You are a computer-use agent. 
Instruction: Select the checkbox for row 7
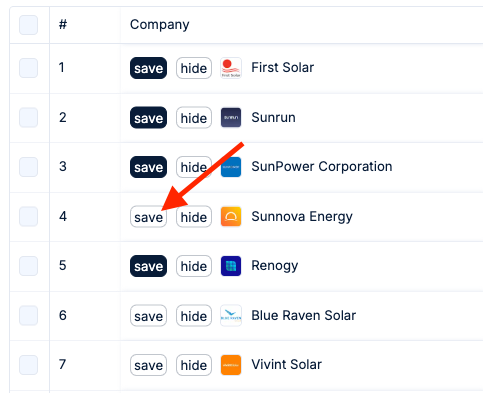point(28,365)
